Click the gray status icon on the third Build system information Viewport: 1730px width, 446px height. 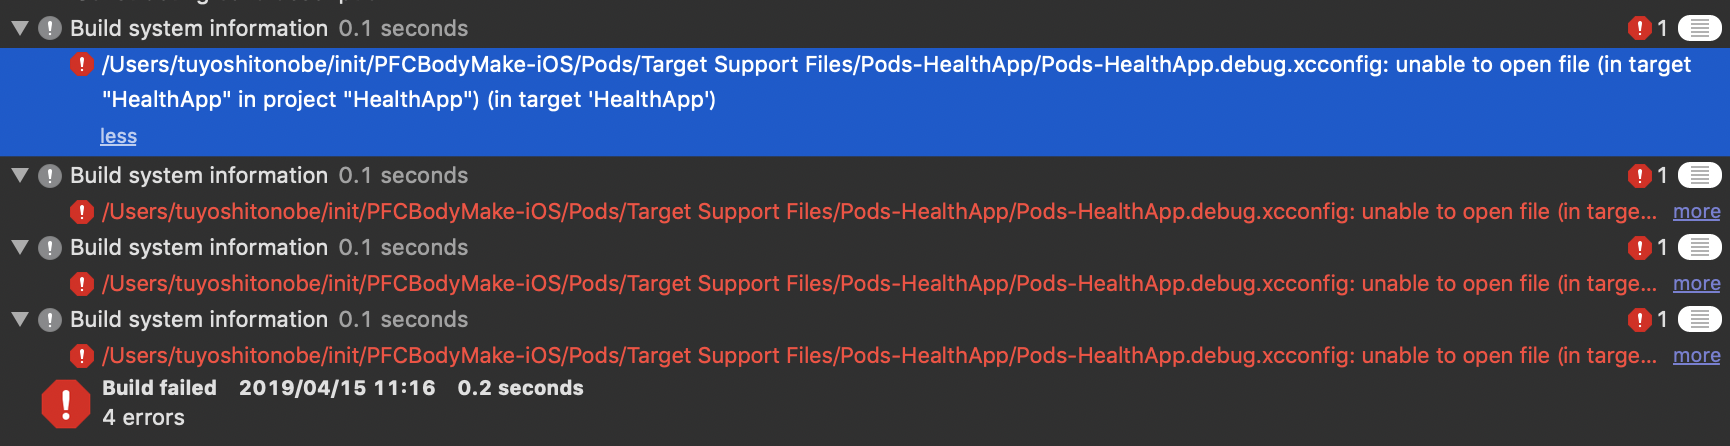50,247
